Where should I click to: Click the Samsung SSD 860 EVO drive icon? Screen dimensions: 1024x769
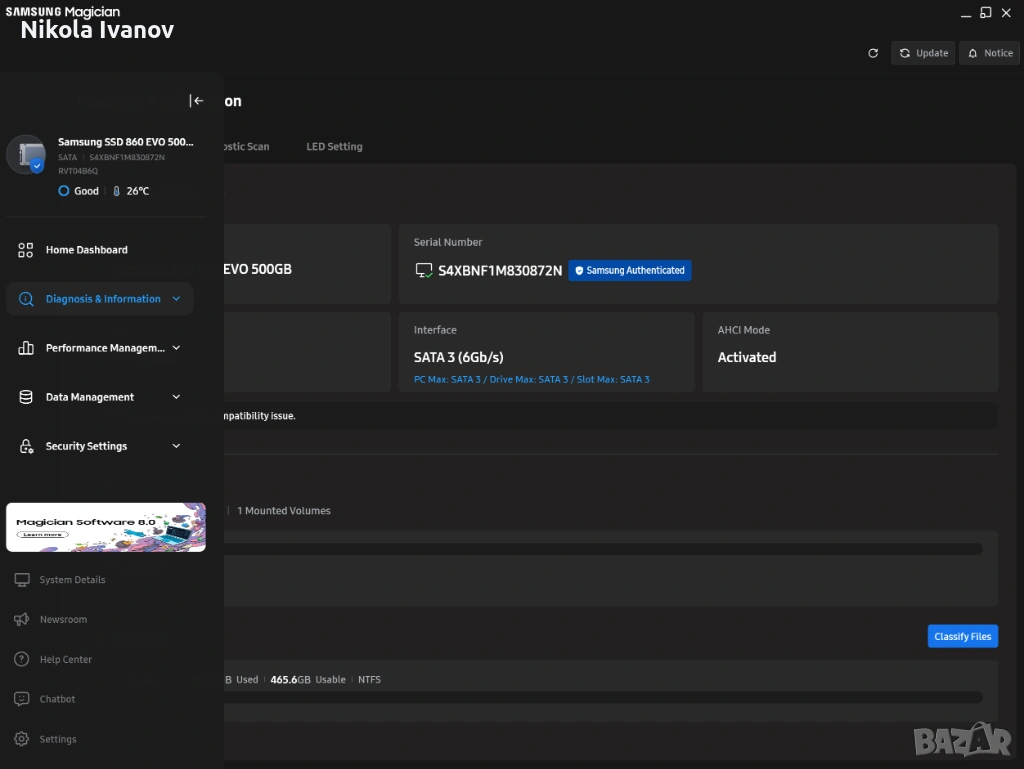click(x=26, y=155)
